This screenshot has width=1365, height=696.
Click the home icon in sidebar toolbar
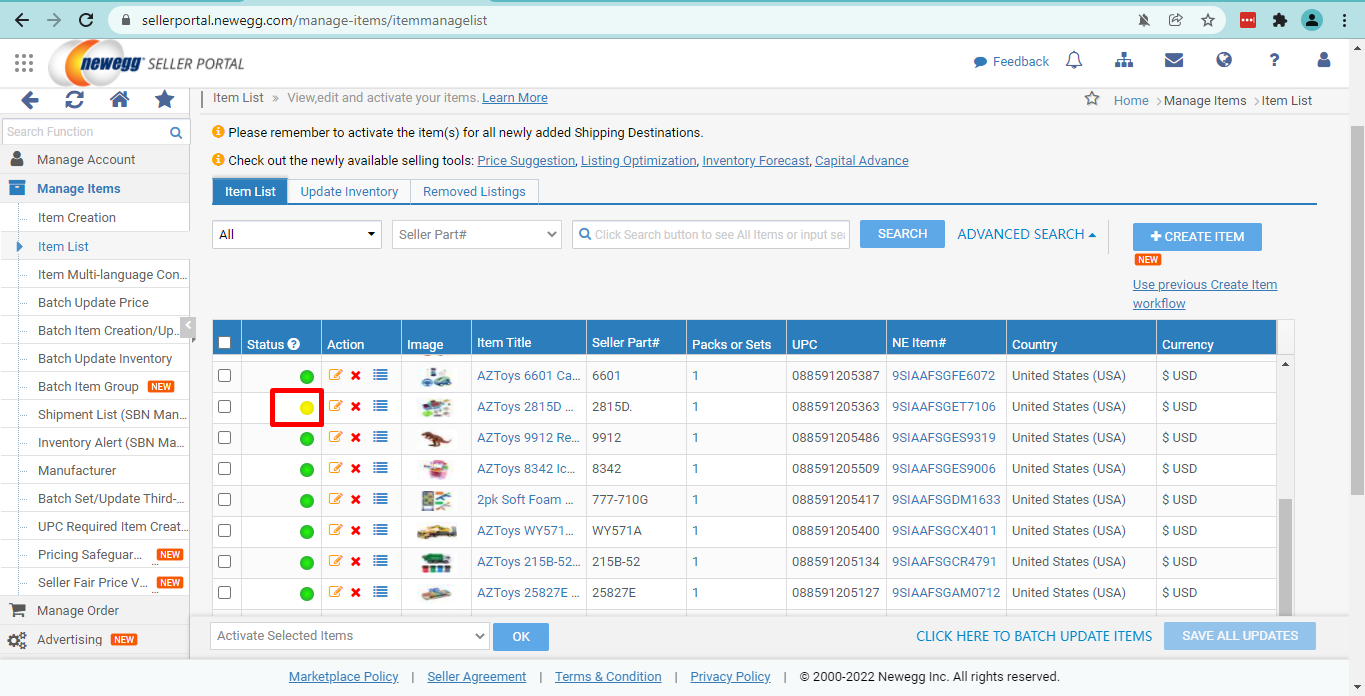[x=119, y=100]
